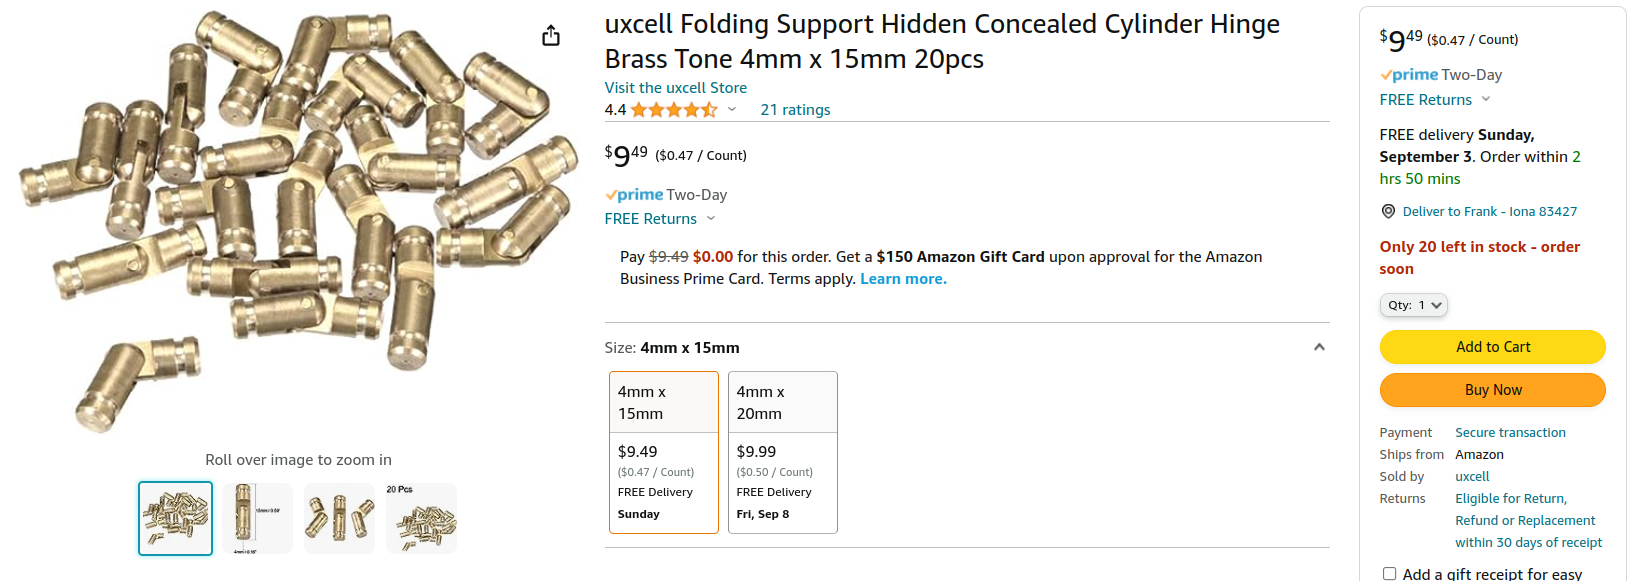Click the star rating icons

(x=674, y=110)
